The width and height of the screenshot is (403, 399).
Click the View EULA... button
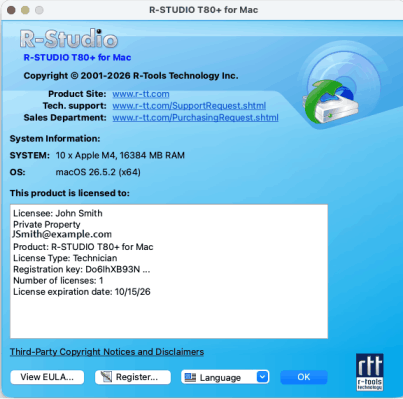[x=47, y=377]
